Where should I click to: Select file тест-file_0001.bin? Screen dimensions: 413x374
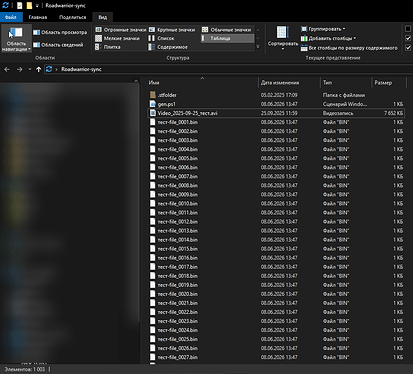pyautogui.click(x=178, y=122)
